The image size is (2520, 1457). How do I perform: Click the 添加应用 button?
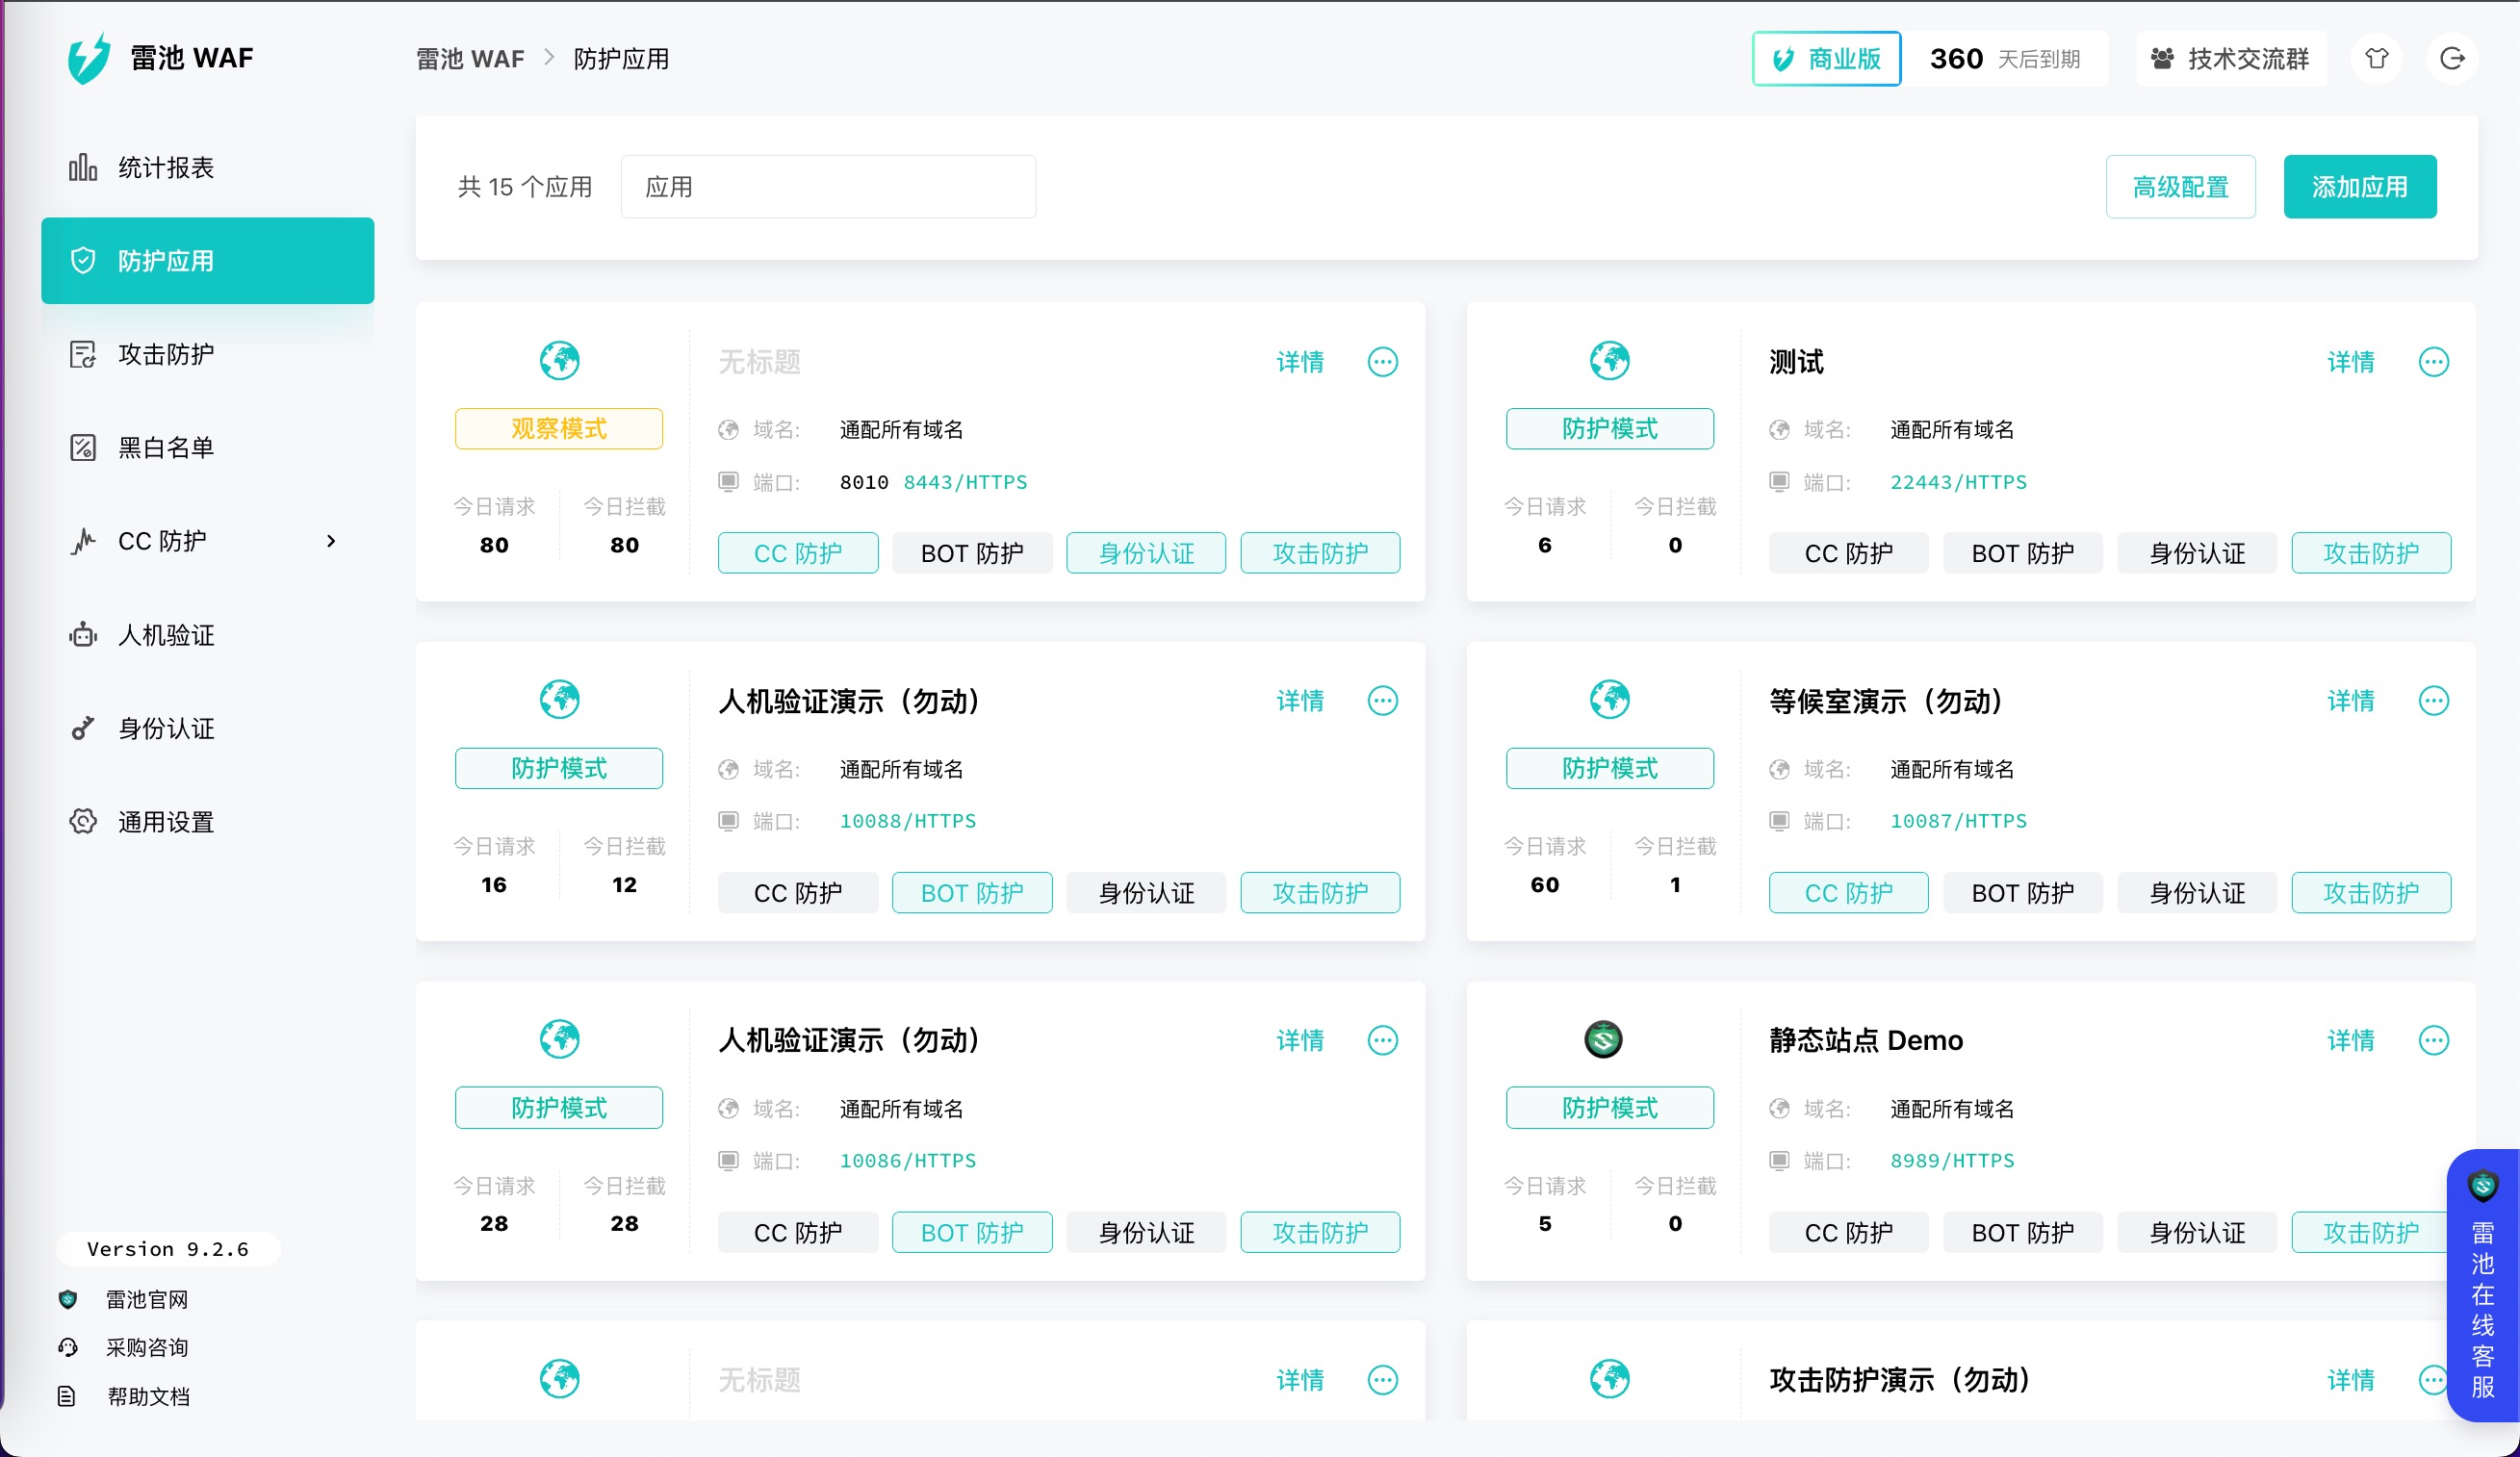point(2359,187)
